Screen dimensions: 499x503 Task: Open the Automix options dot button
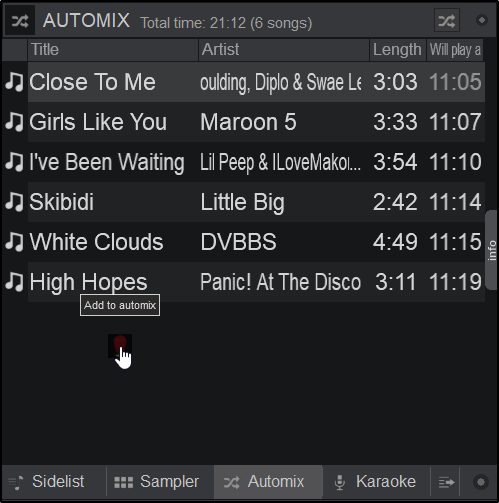click(x=481, y=20)
